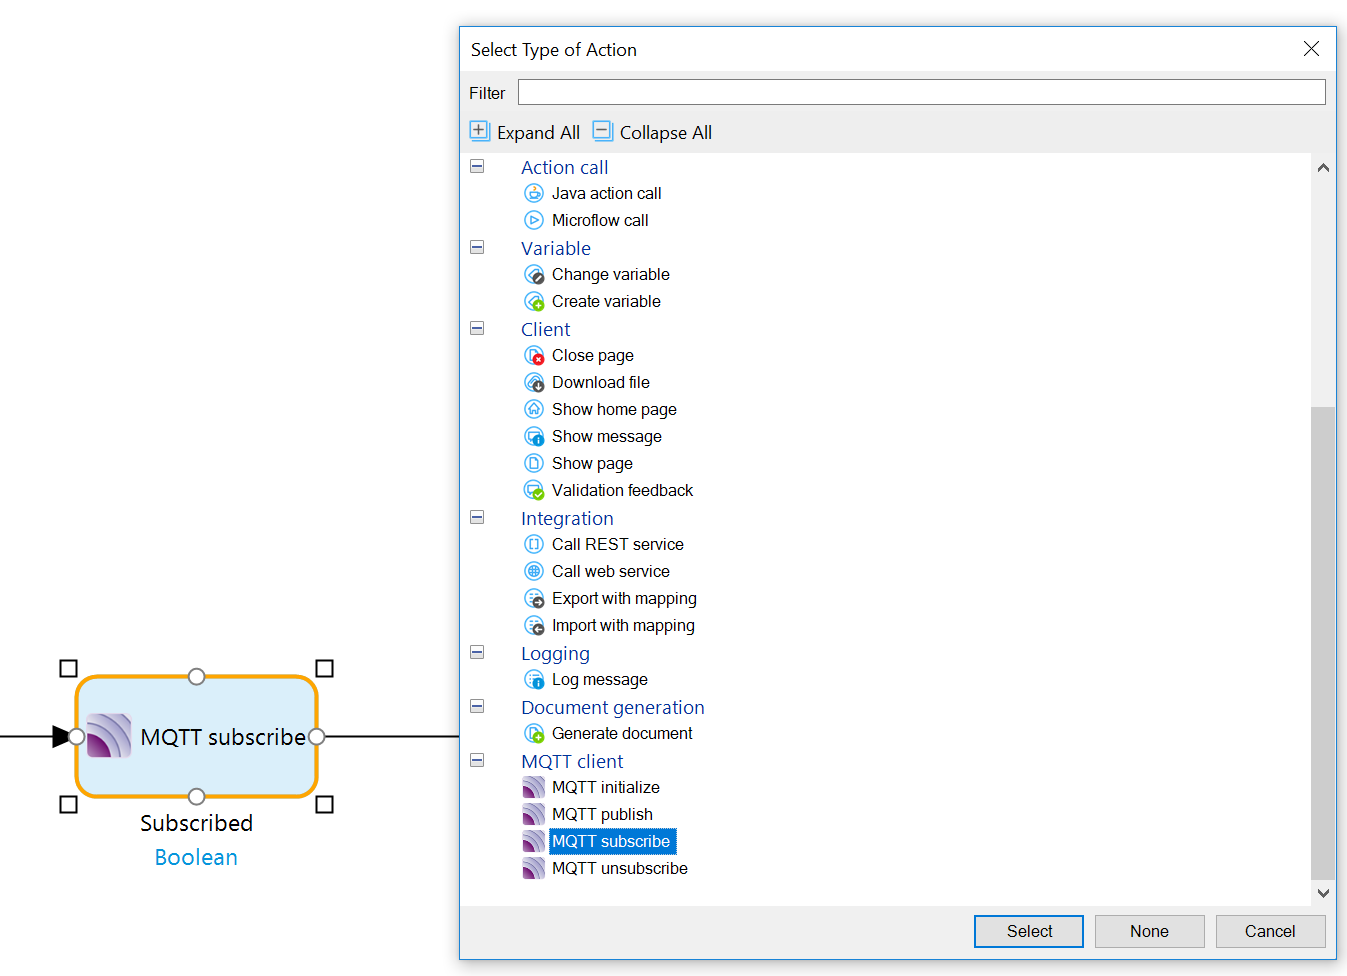Select the Call REST service entry
Image resolution: width=1347 pixels, height=976 pixels.
point(618,544)
